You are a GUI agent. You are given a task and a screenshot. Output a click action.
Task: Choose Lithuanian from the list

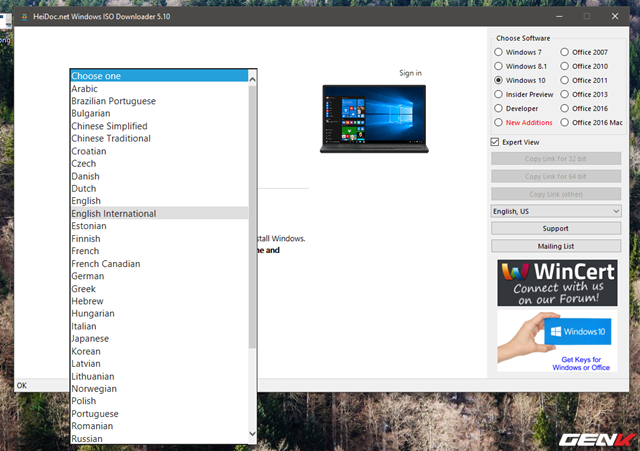pos(159,376)
